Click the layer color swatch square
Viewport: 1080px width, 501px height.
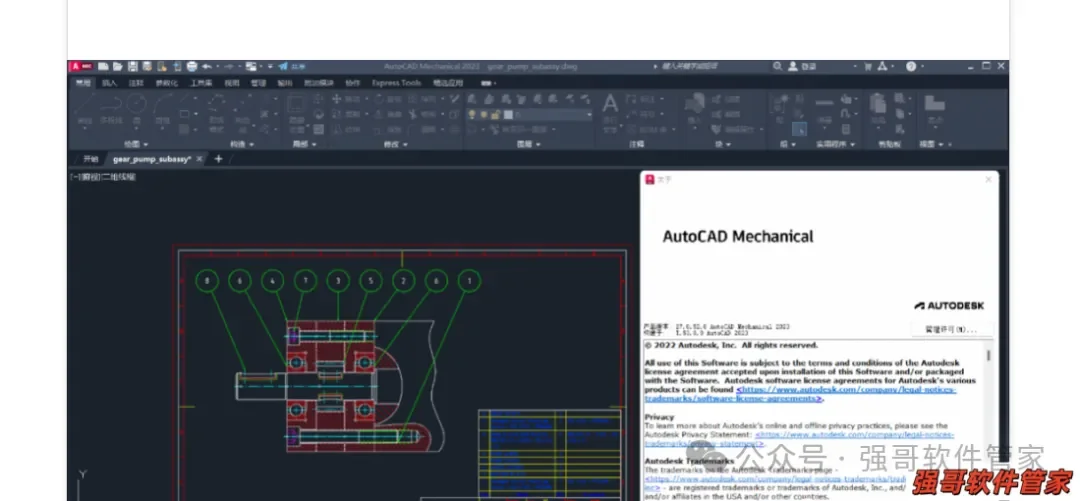point(508,114)
